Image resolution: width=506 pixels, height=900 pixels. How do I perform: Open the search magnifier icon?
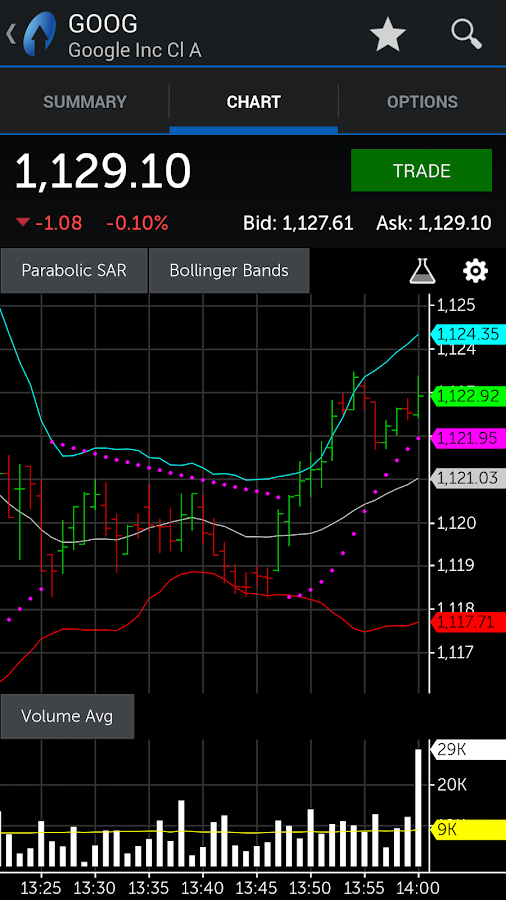466,34
